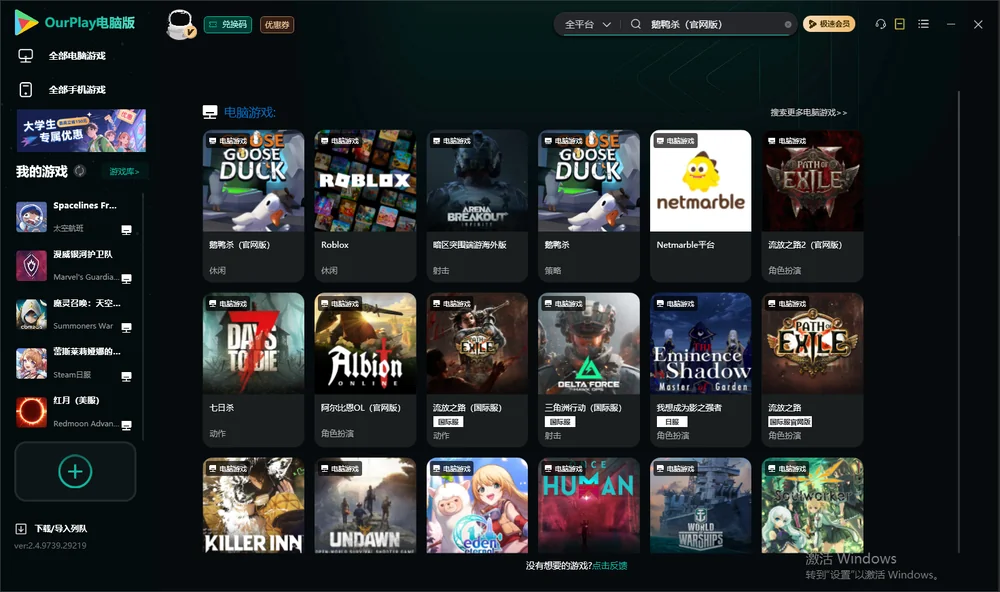
Task: Open the 七日杀 game card
Action: point(253,369)
